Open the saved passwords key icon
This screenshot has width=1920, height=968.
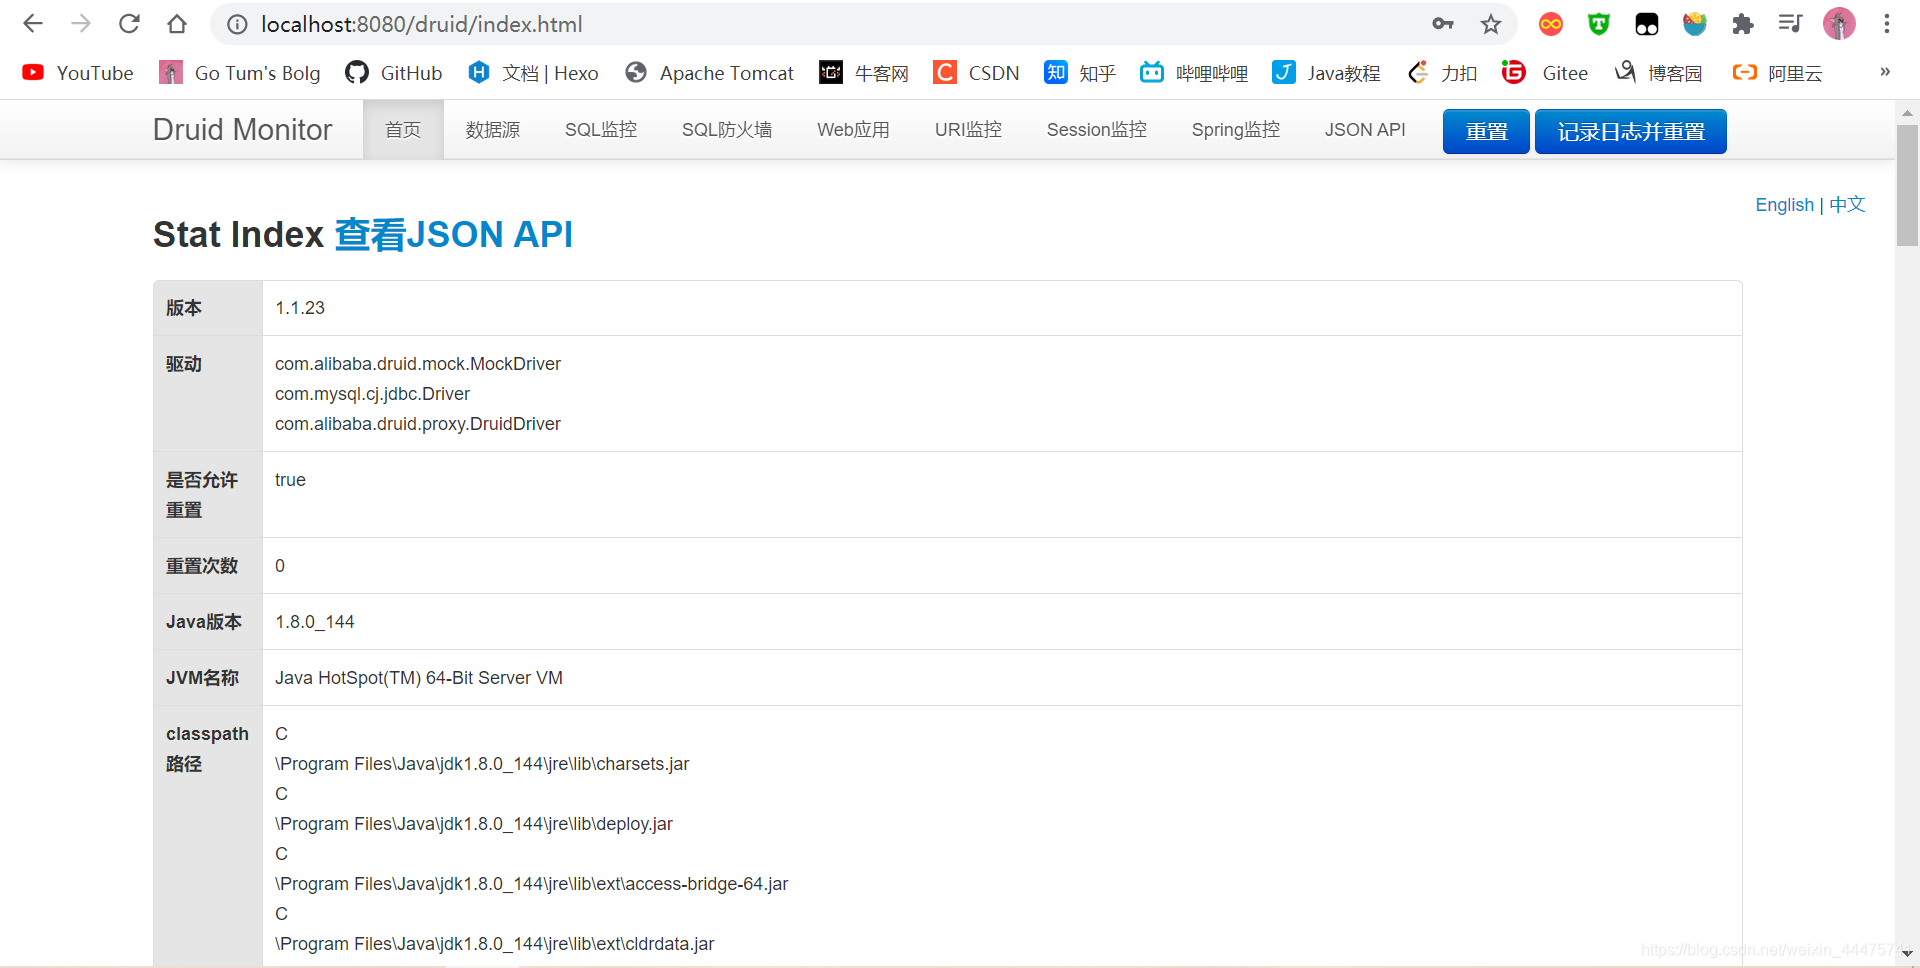(1442, 24)
